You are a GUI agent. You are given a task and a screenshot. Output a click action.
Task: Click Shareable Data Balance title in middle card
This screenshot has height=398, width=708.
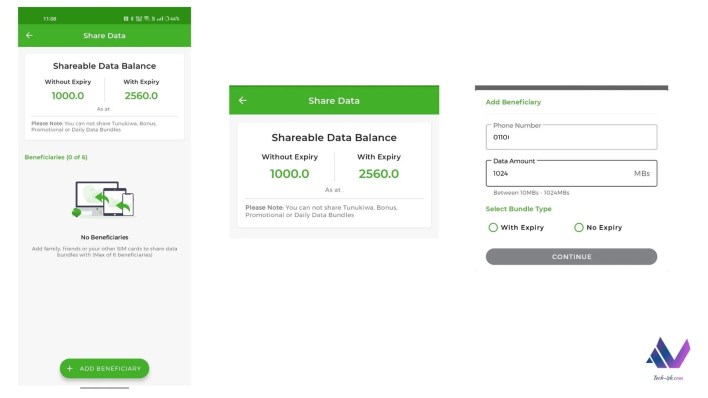click(334, 138)
